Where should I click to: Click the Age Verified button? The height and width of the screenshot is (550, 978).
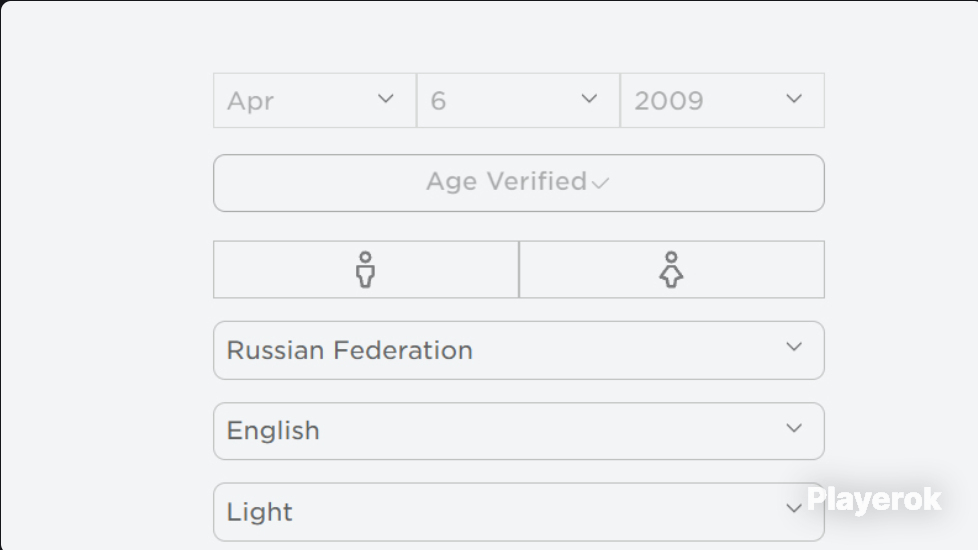pos(519,183)
